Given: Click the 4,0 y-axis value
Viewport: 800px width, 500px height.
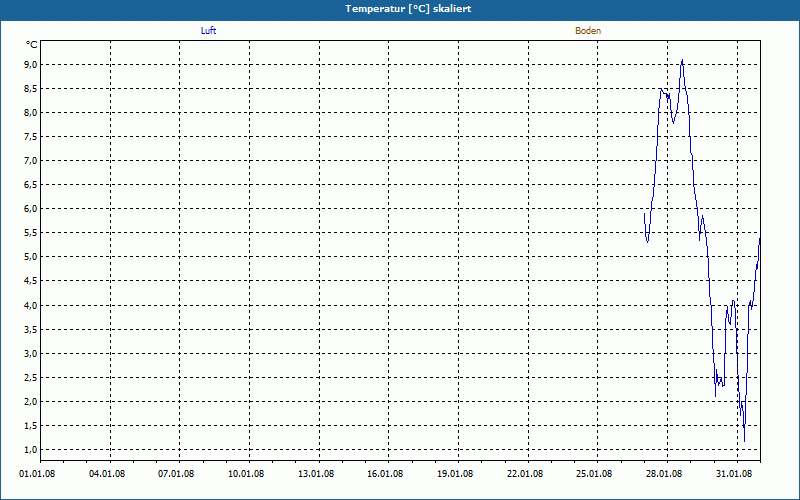Looking at the screenshot, I should pos(31,306).
